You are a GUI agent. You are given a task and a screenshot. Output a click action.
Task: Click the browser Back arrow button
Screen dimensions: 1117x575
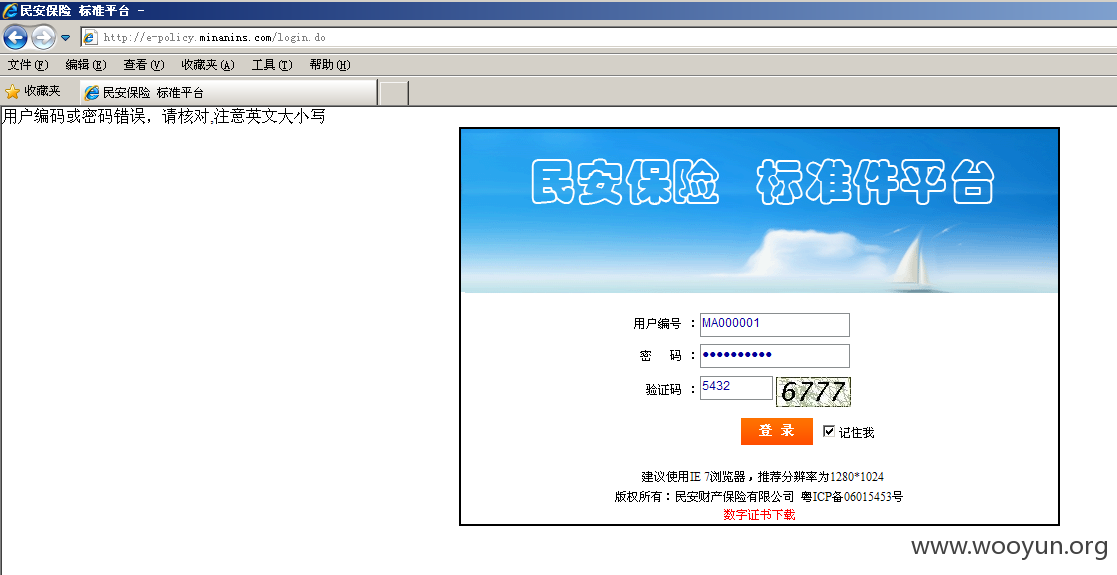click(x=15, y=37)
